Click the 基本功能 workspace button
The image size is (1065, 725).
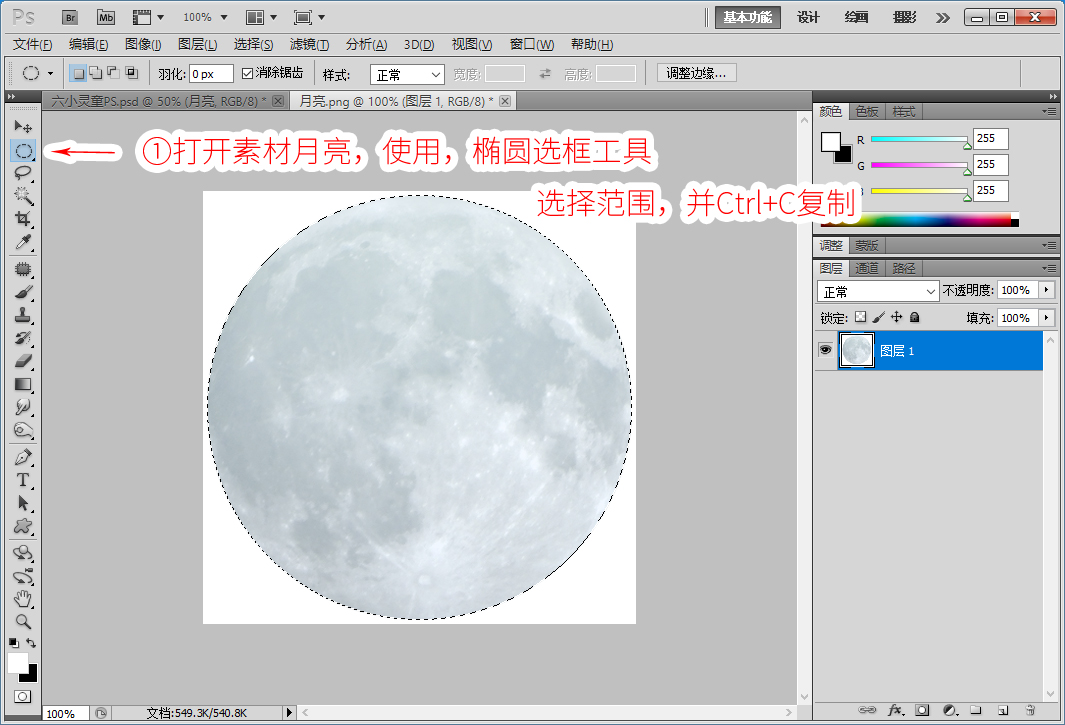pos(747,18)
